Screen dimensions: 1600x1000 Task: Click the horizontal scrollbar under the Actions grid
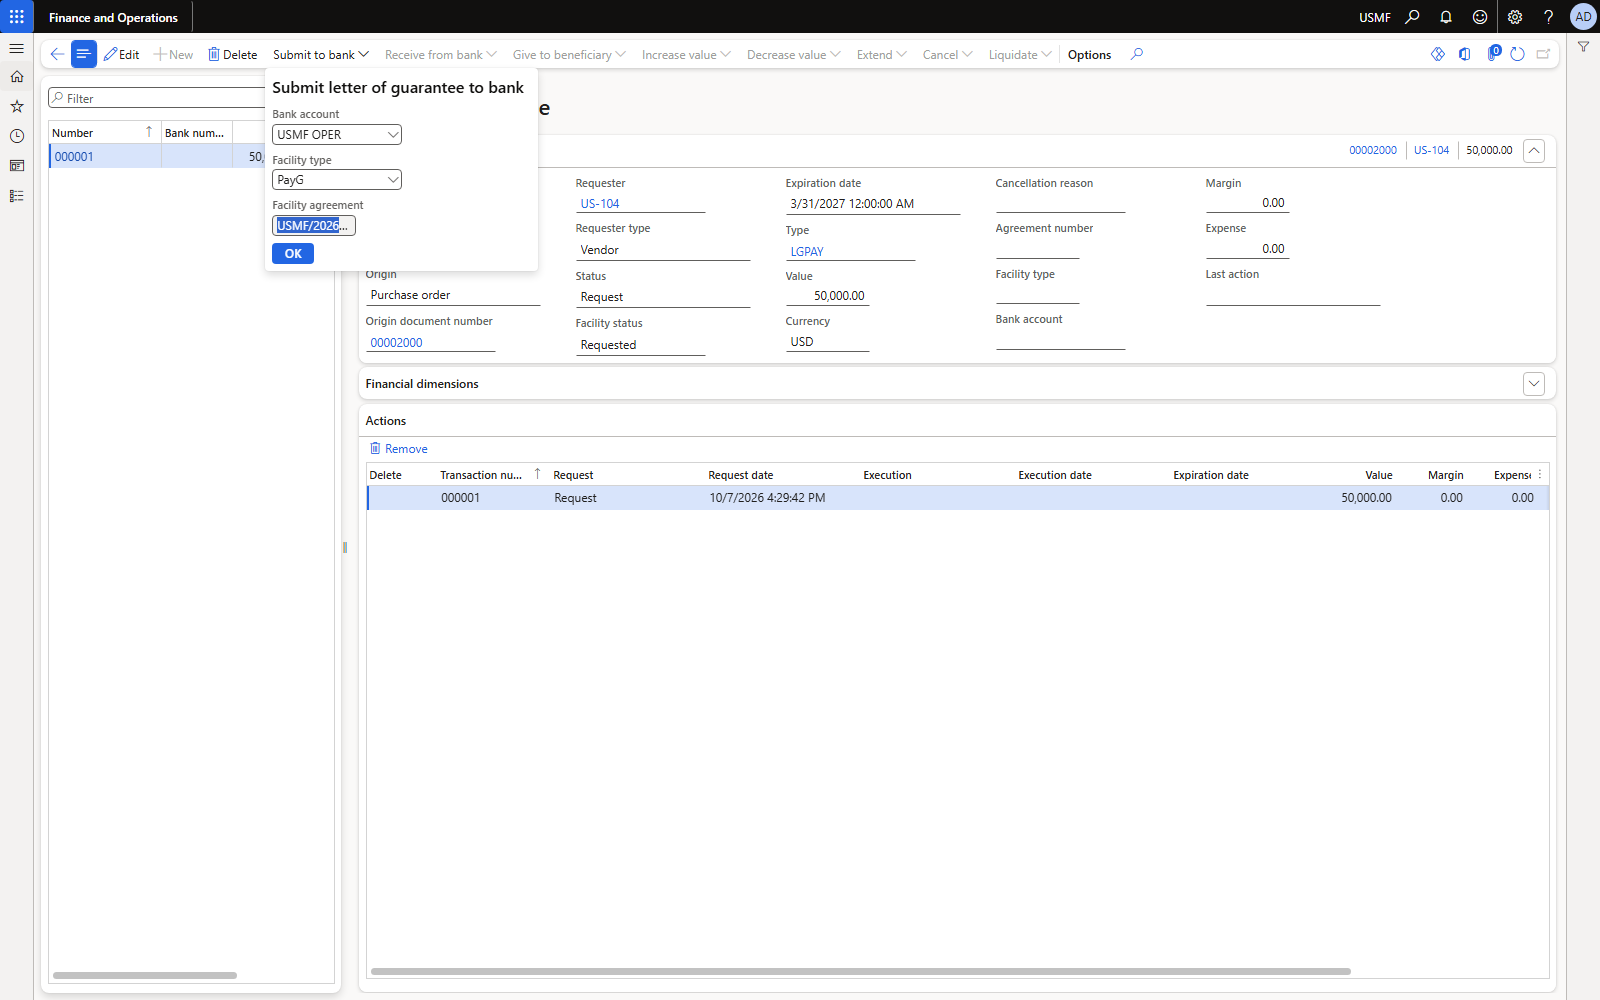(860, 971)
